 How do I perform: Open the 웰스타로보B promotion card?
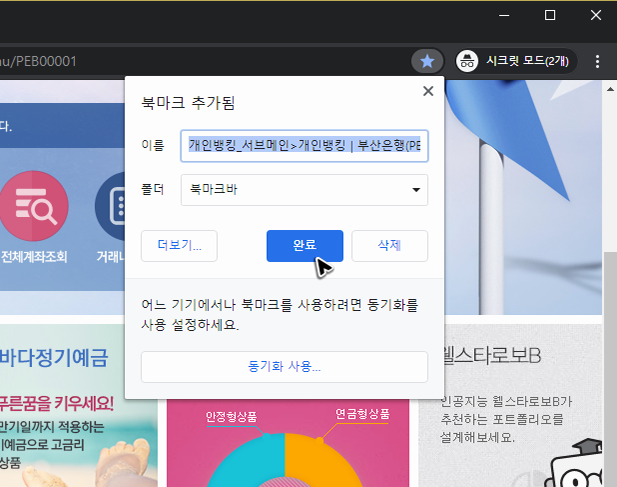pyautogui.click(x=510, y=405)
